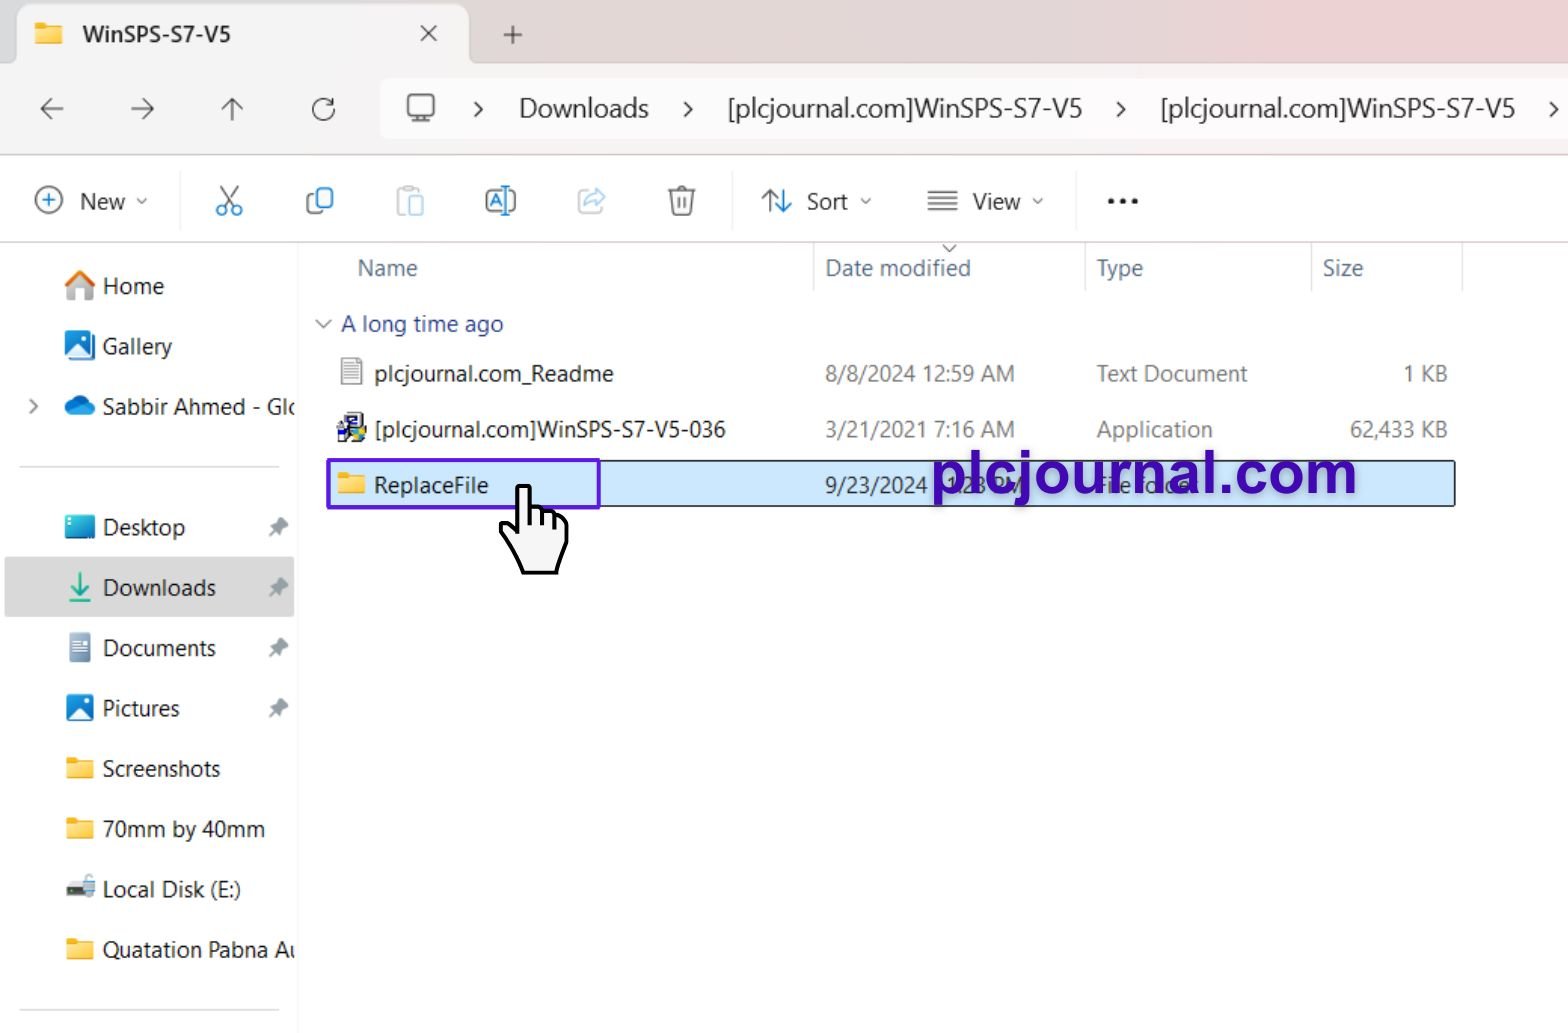Open the New item dropdown

coord(91,201)
